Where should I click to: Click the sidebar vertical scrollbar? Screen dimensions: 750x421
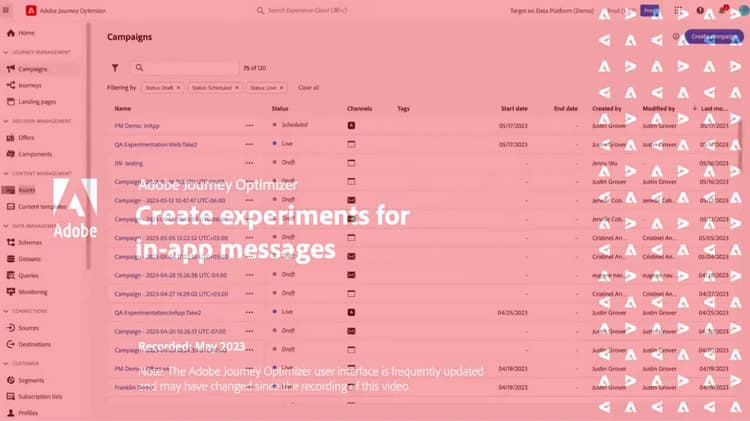(x=88, y=146)
